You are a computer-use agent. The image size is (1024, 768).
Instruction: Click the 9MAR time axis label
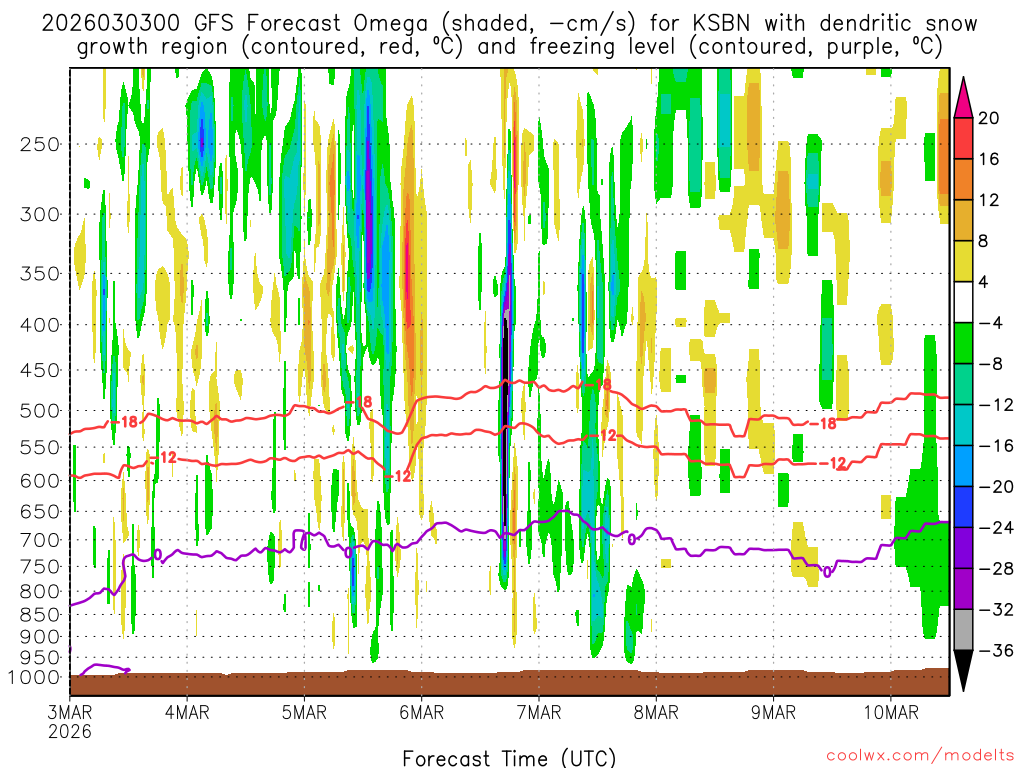[x=773, y=712]
